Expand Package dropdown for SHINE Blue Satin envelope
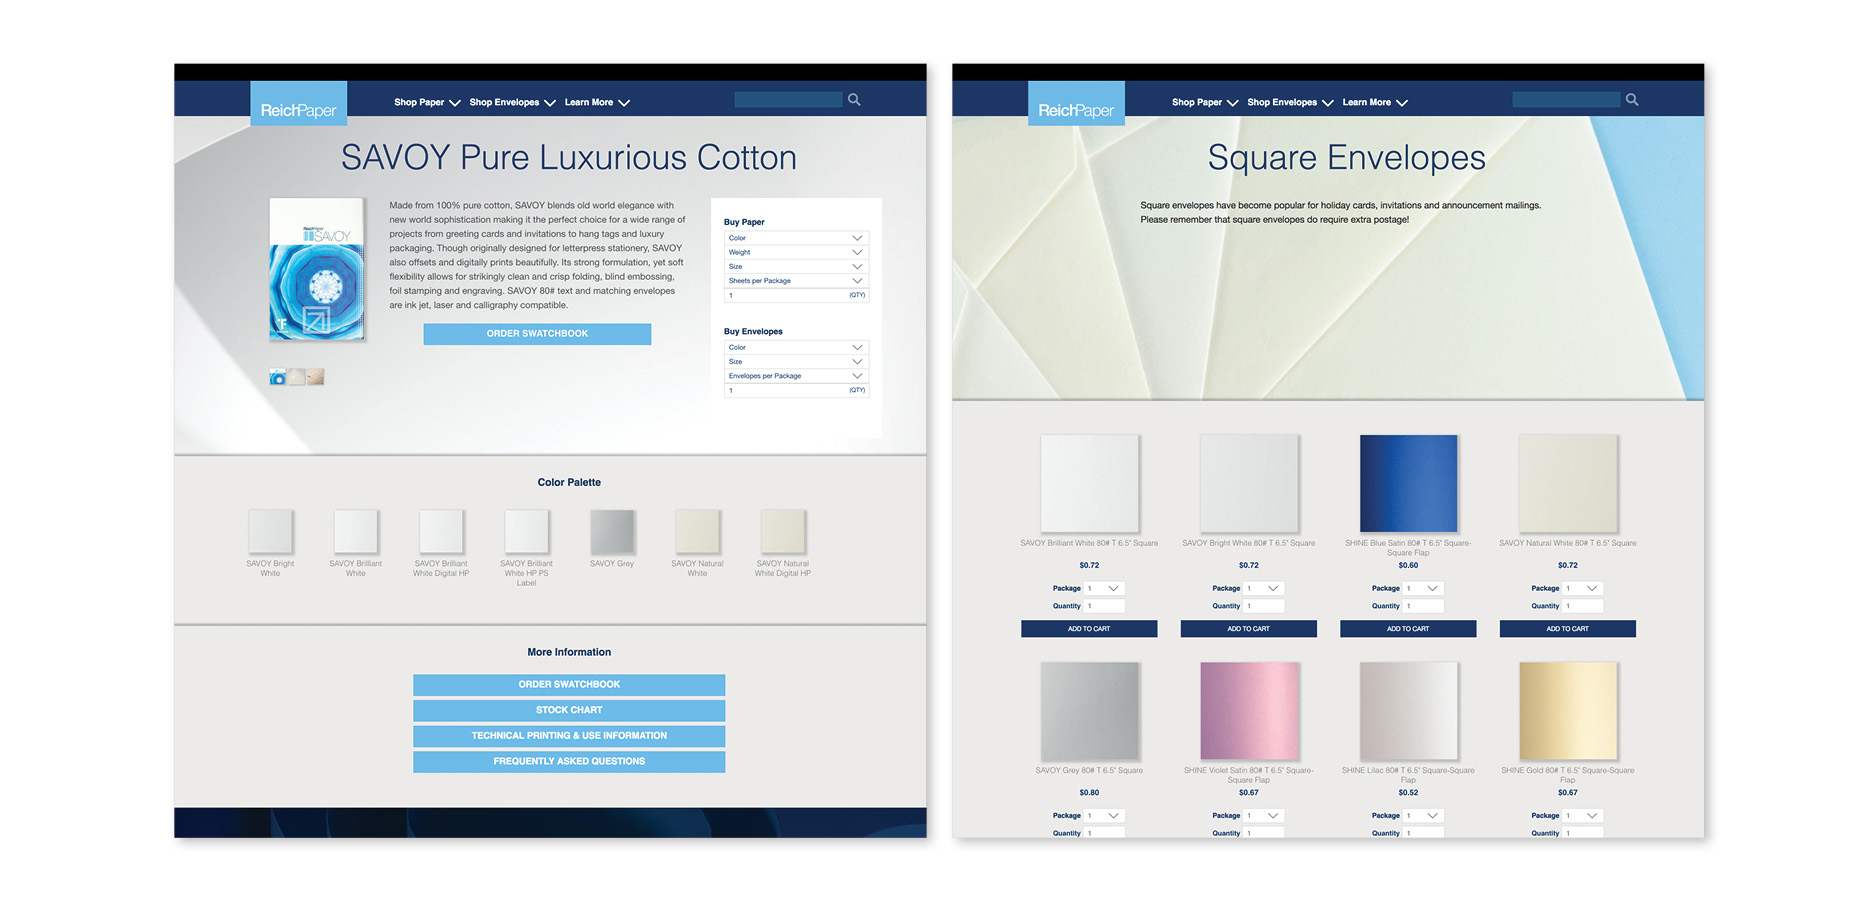 1424,588
